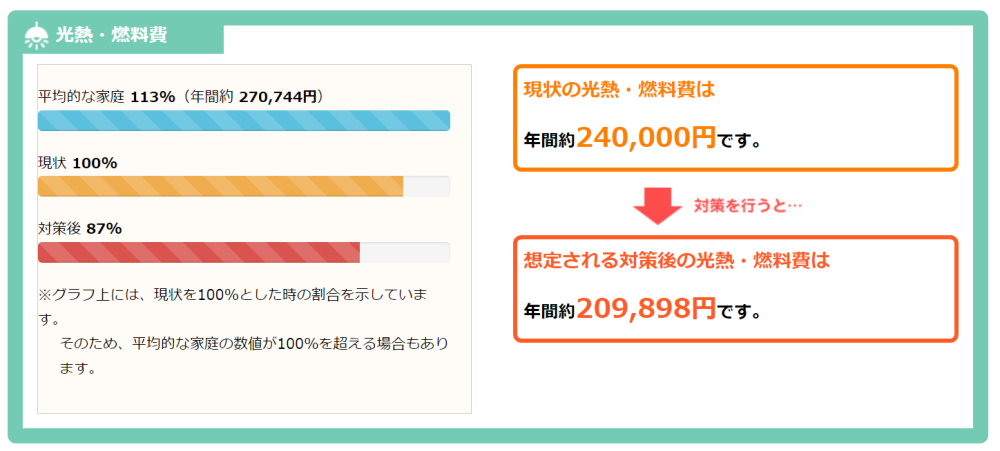
Task: Click the ※グラフ上には note line
Action: pyautogui.click(x=233, y=296)
